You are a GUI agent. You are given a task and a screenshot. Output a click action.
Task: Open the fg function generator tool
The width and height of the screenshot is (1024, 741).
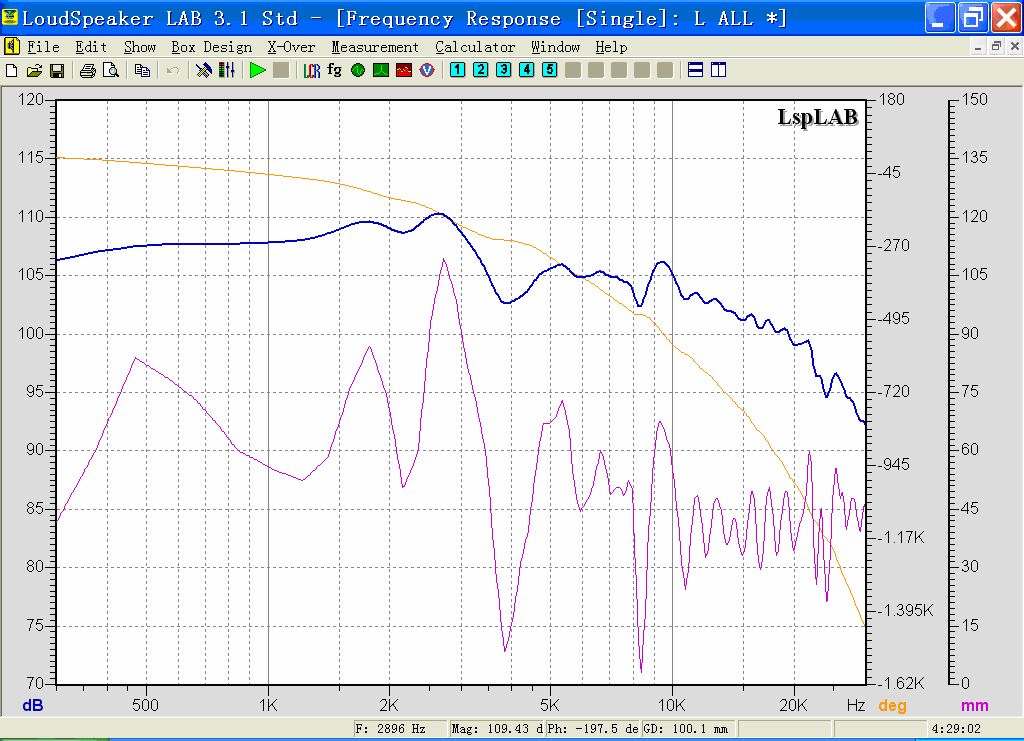334,70
